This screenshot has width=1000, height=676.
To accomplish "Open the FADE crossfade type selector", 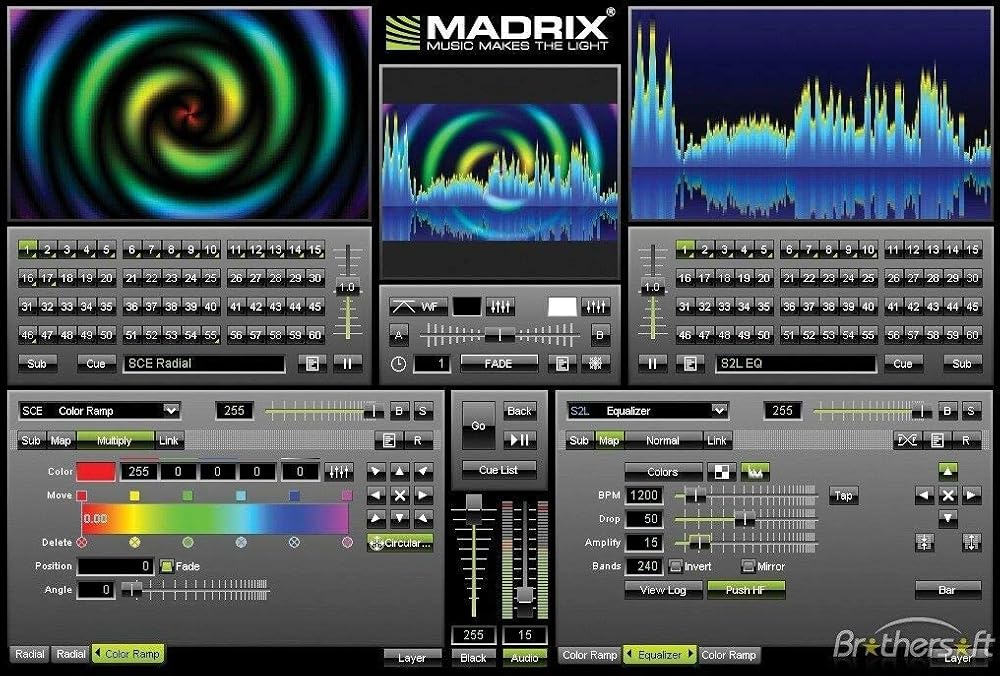I will tap(498, 364).
